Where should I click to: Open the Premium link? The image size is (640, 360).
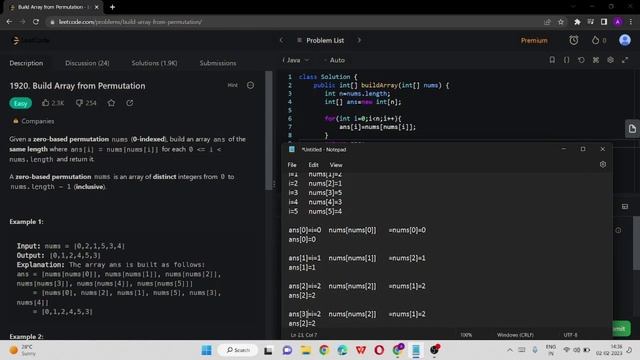534,40
